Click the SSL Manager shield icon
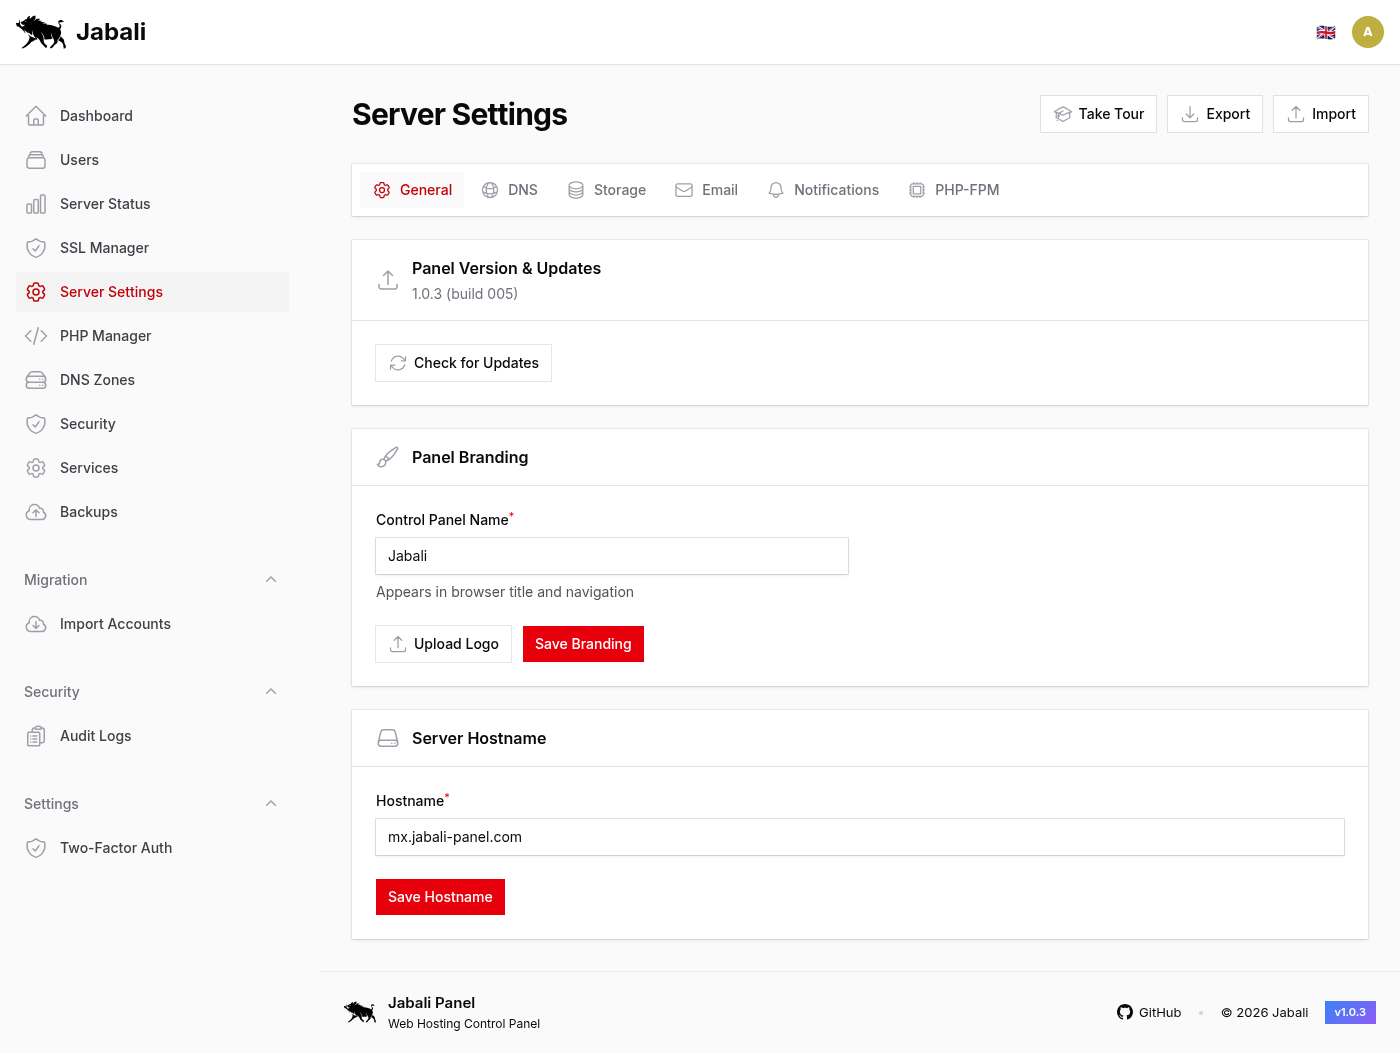Image resolution: width=1400 pixels, height=1053 pixels. [36, 247]
